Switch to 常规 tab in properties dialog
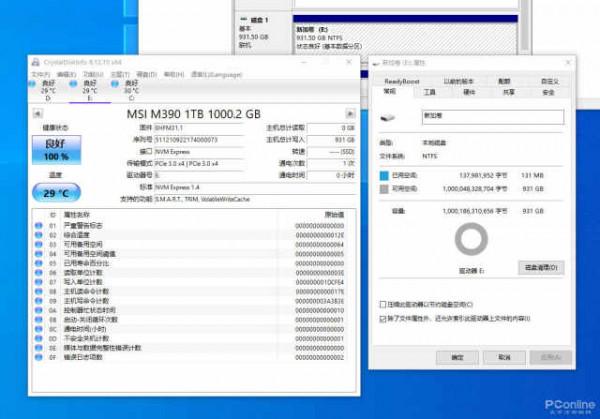 (x=390, y=91)
